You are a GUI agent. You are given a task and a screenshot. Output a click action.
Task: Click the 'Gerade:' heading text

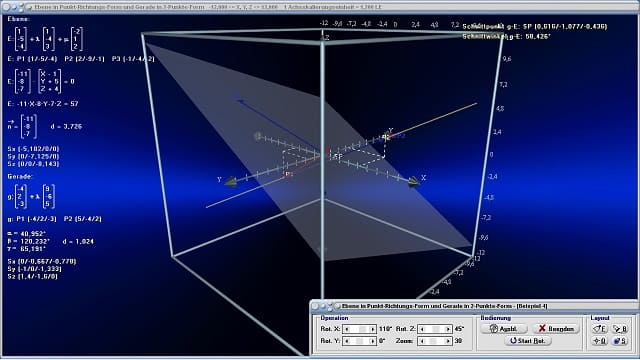pos(20,176)
